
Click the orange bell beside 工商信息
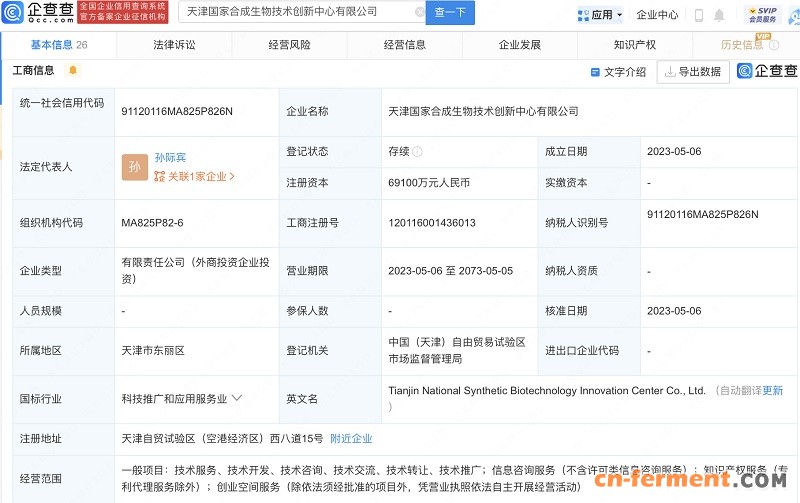tap(73, 70)
